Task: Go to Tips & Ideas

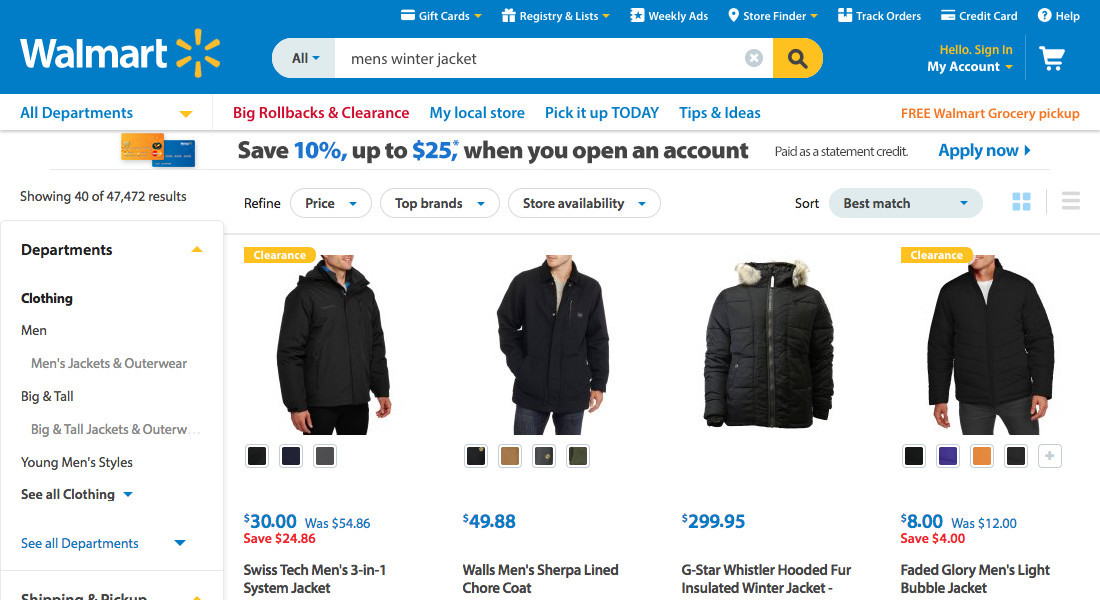Action: click(720, 113)
